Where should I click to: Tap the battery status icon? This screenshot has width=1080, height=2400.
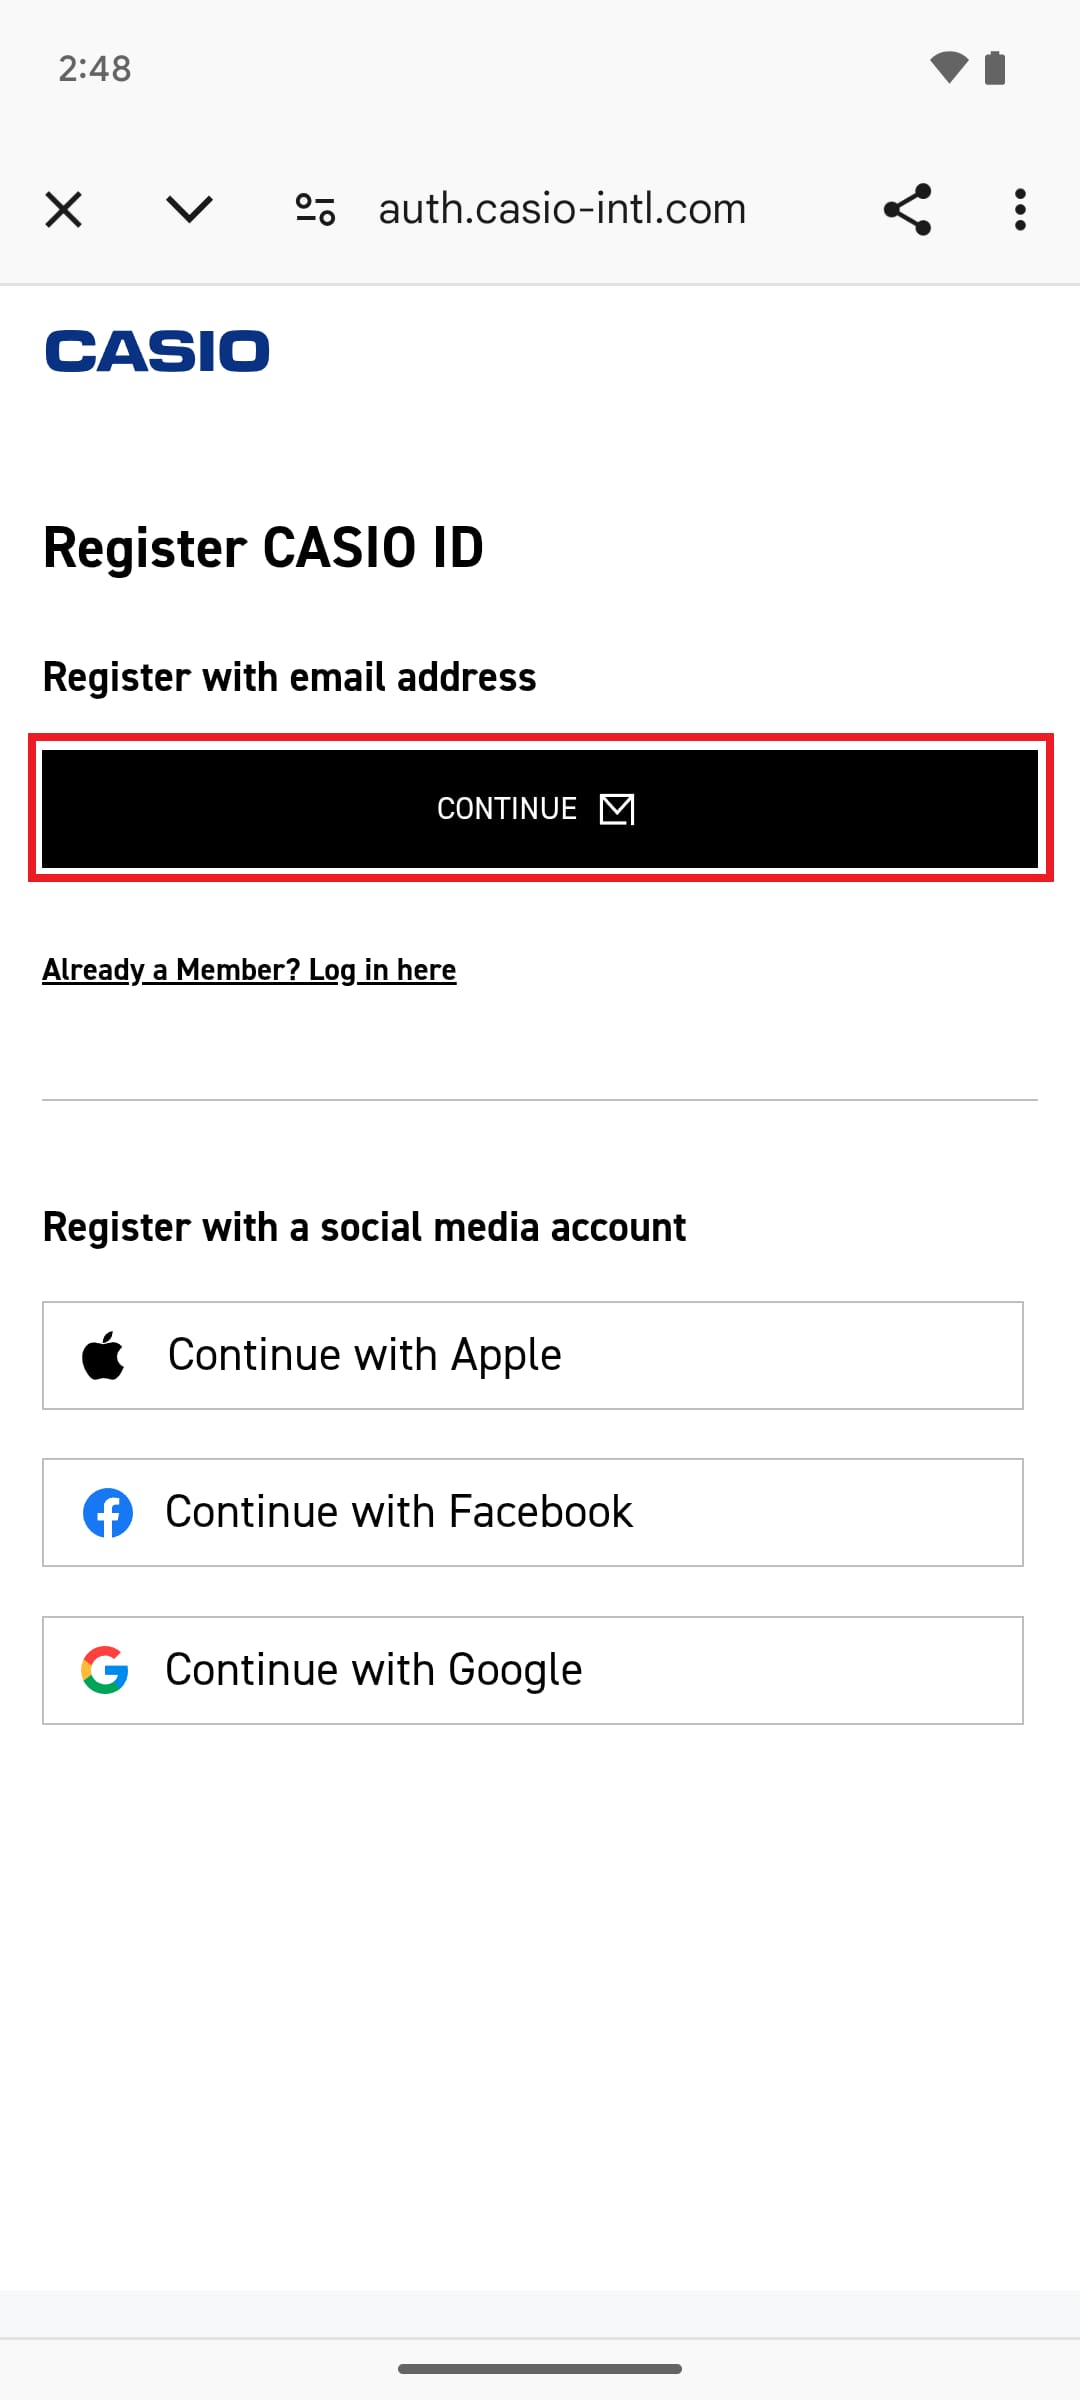pyautogui.click(x=995, y=68)
